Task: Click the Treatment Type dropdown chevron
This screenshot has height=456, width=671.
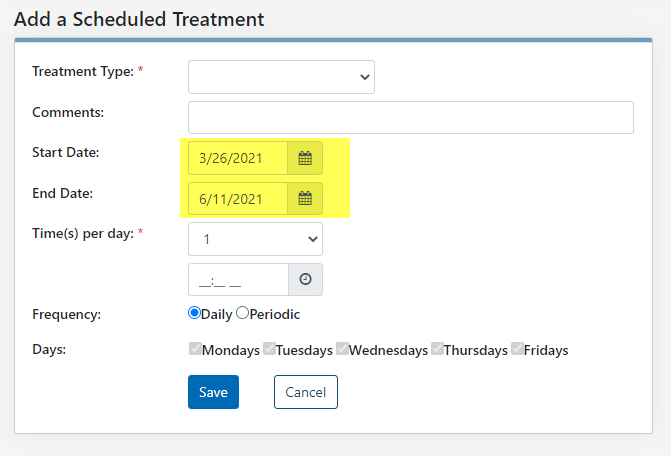Action: pos(365,77)
